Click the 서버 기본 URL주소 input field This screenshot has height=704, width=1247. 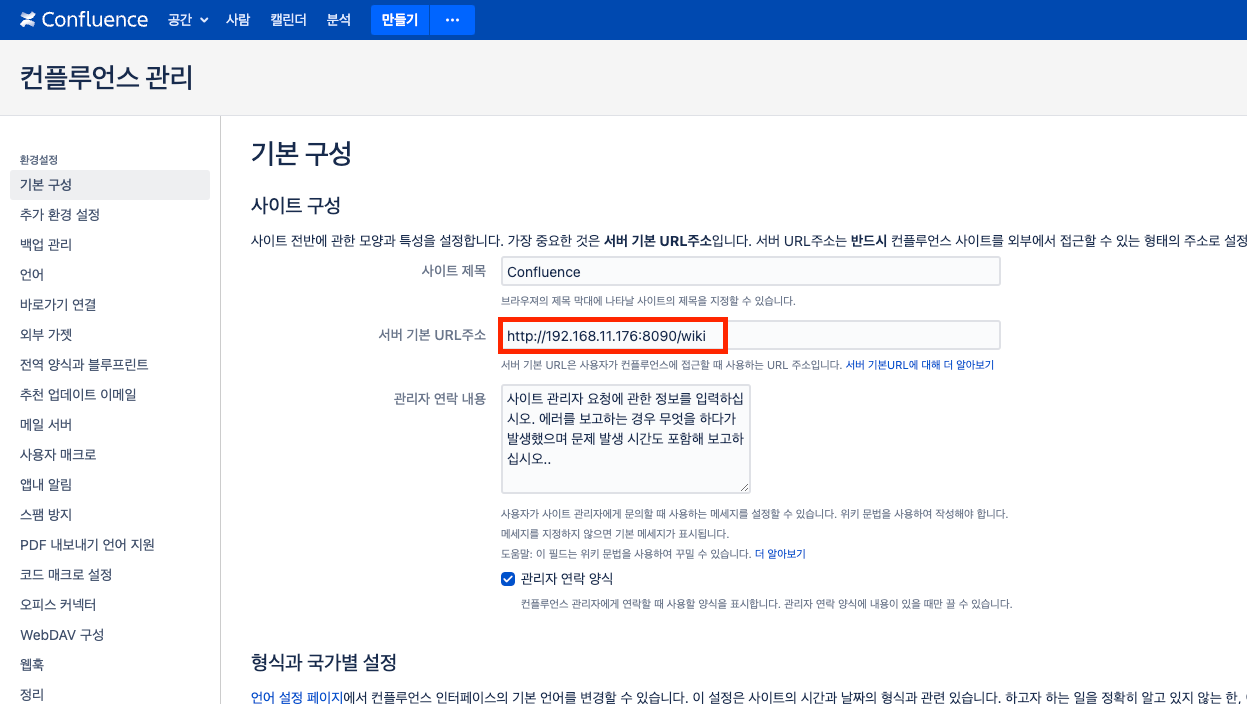(750, 335)
